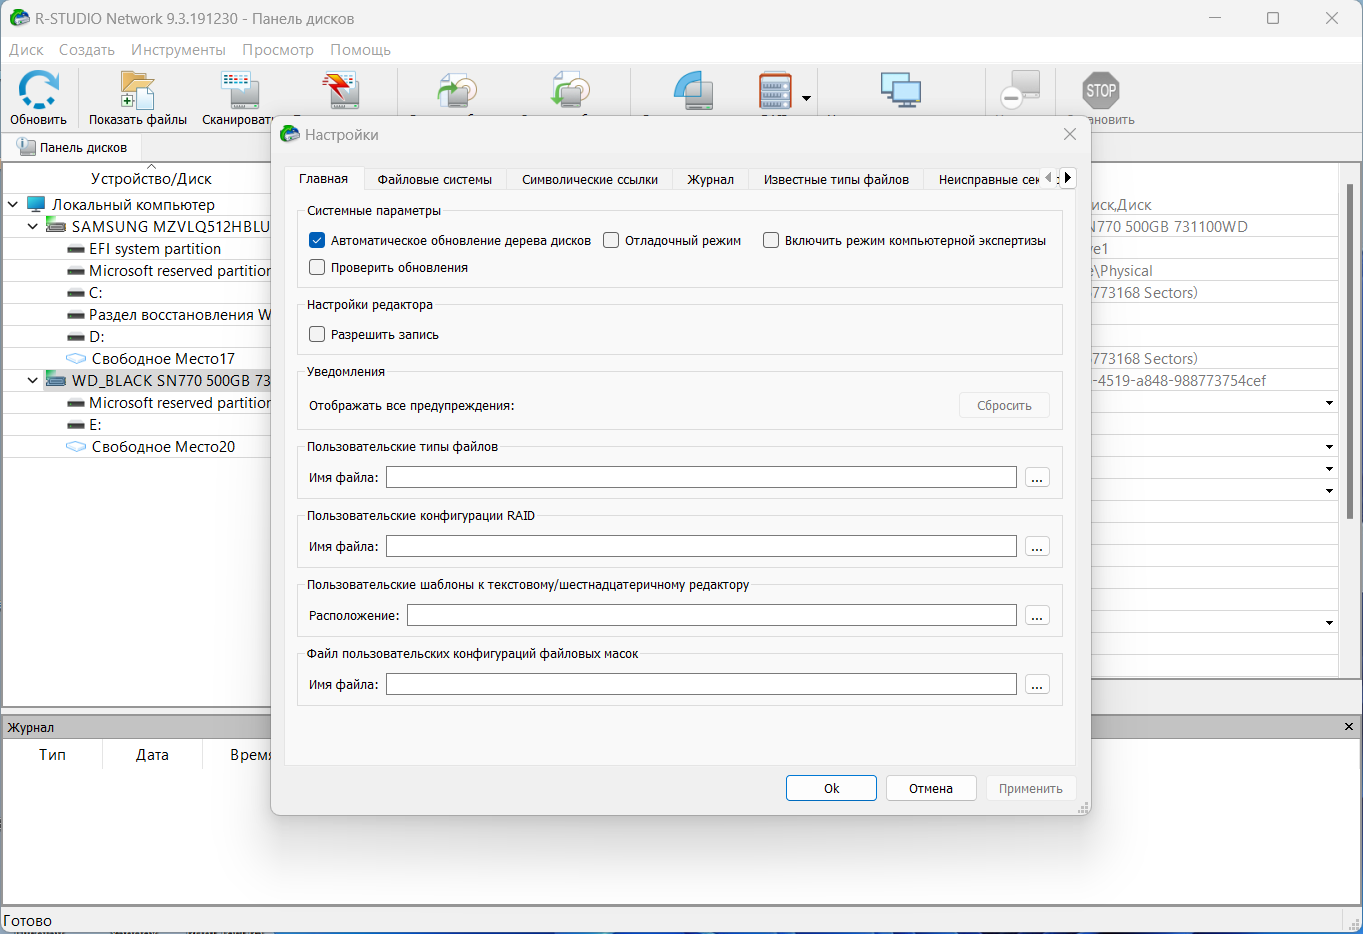
Task: Click the Применить button
Action: [x=1031, y=788]
